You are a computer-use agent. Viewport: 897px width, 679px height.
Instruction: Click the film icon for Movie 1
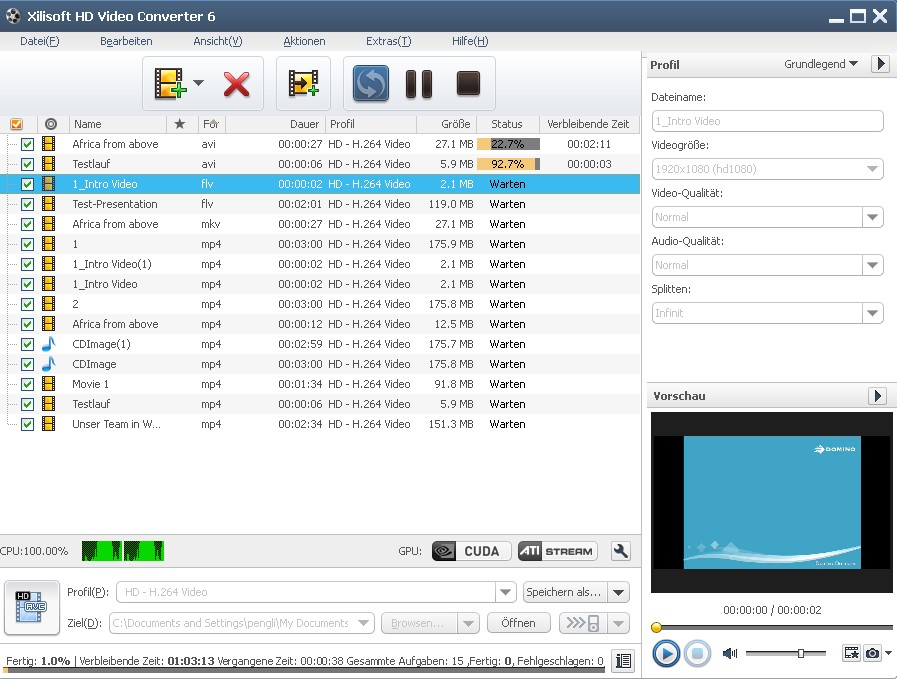tap(49, 384)
